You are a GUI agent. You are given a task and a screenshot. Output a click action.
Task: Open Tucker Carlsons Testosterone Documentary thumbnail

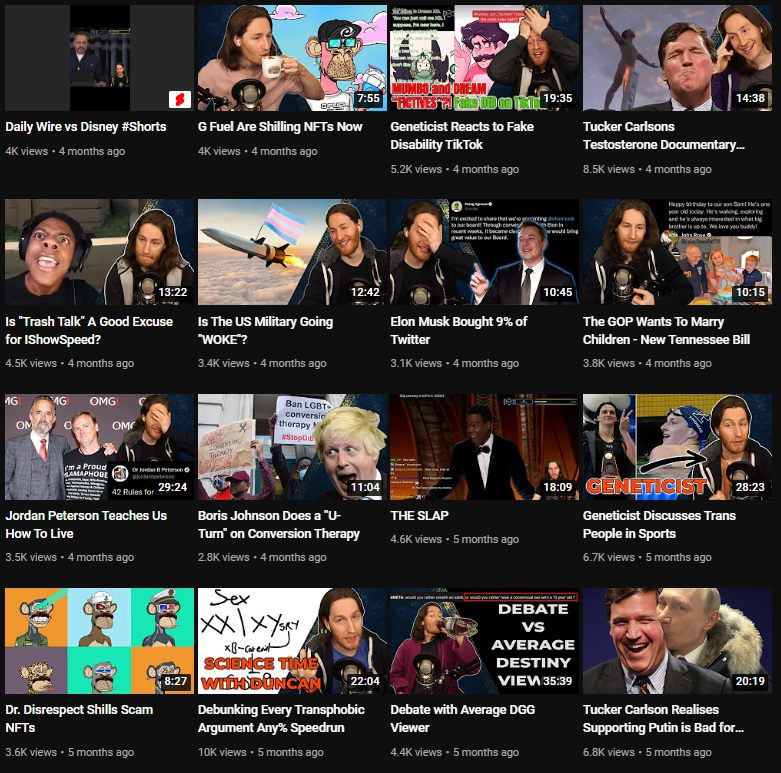677,58
